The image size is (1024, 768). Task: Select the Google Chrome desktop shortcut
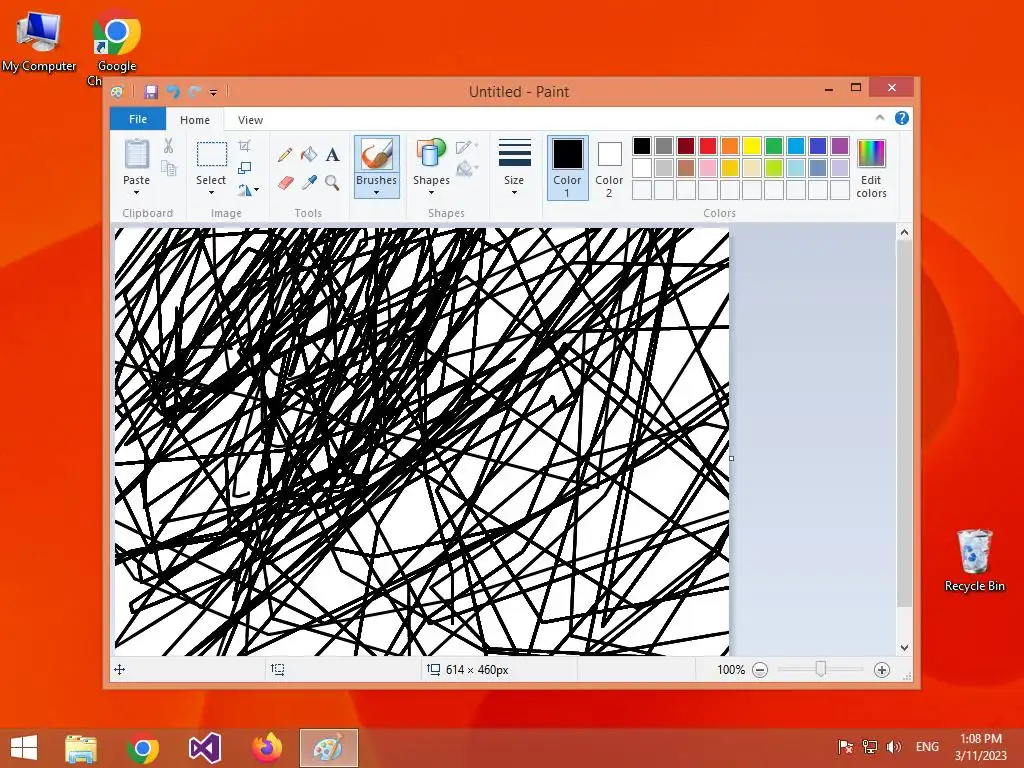coord(117,46)
